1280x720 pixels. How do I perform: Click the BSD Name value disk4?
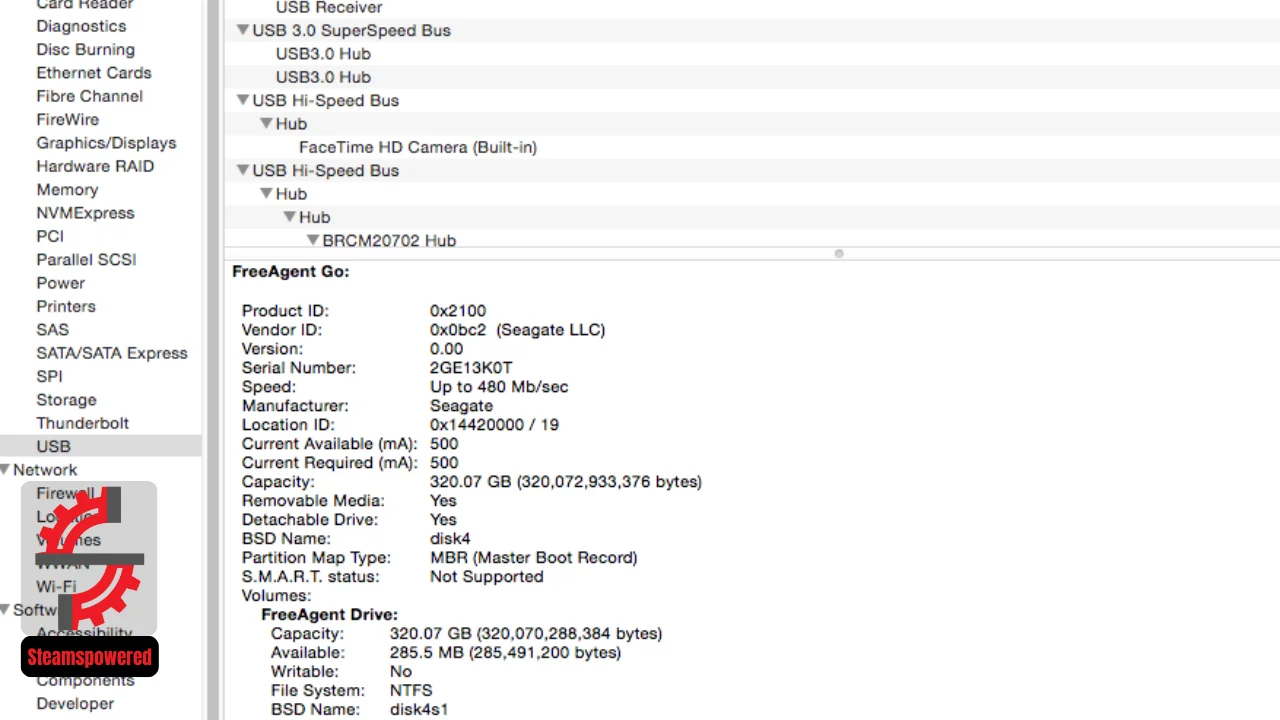(450, 539)
